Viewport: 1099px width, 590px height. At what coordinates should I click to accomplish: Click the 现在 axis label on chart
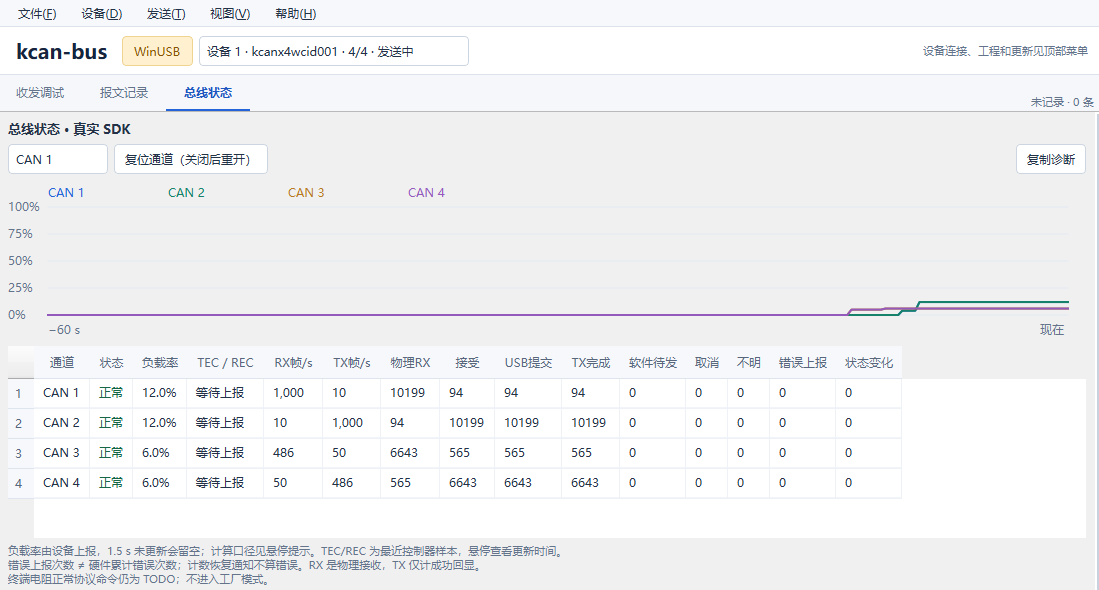(1051, 329)
